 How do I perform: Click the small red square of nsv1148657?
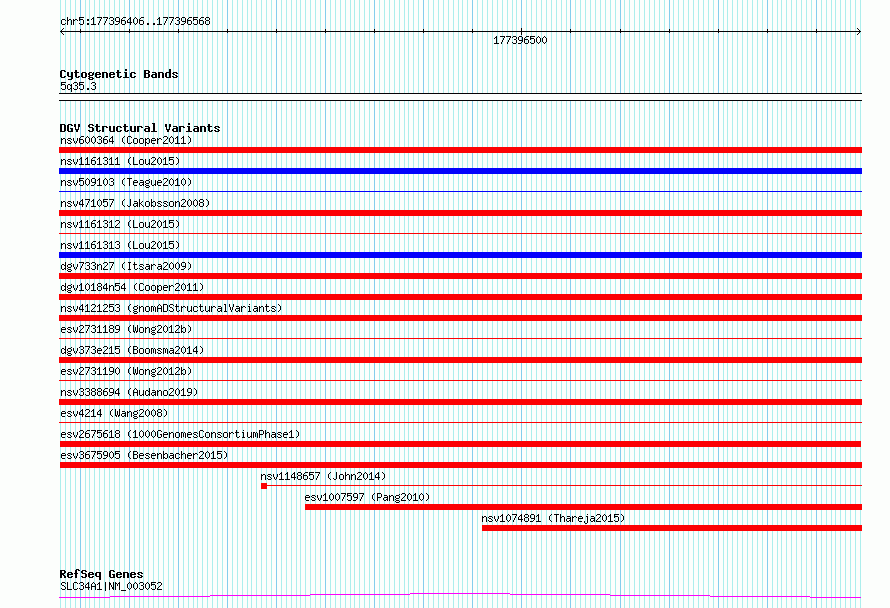coord(264,486)
